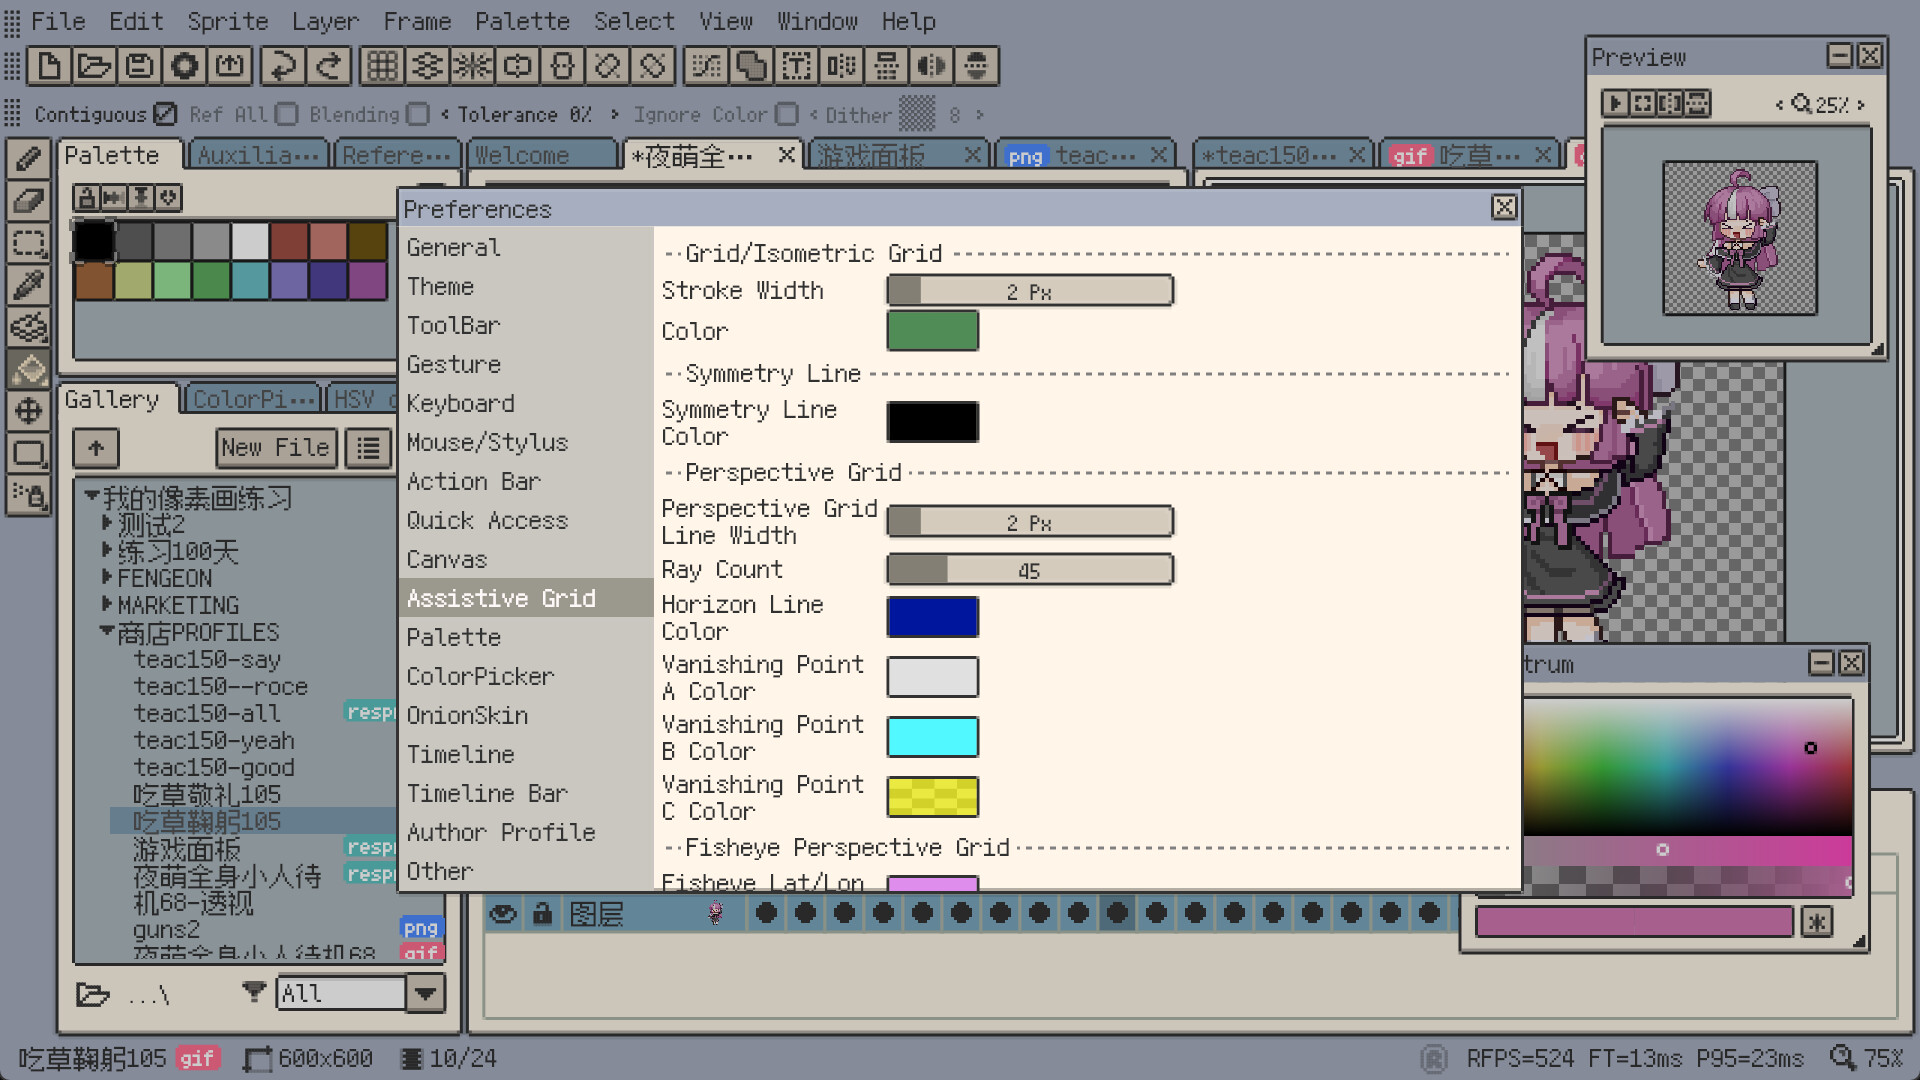Toggle the Contiguous checkbox
The height and width of the screenshot is (1080, 1920).
(165, 114)
